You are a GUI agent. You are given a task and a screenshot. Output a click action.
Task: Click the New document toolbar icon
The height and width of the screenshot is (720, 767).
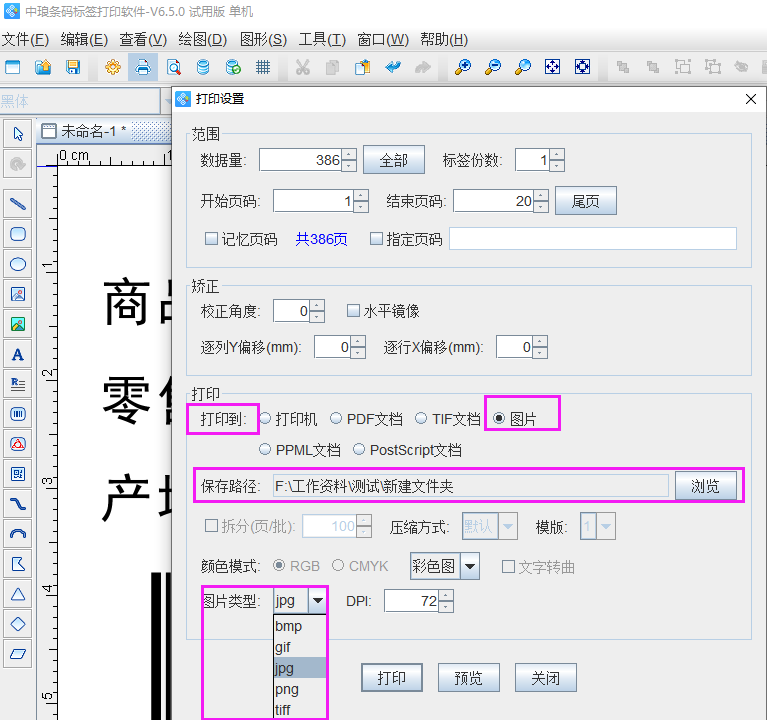click(13, 67)
